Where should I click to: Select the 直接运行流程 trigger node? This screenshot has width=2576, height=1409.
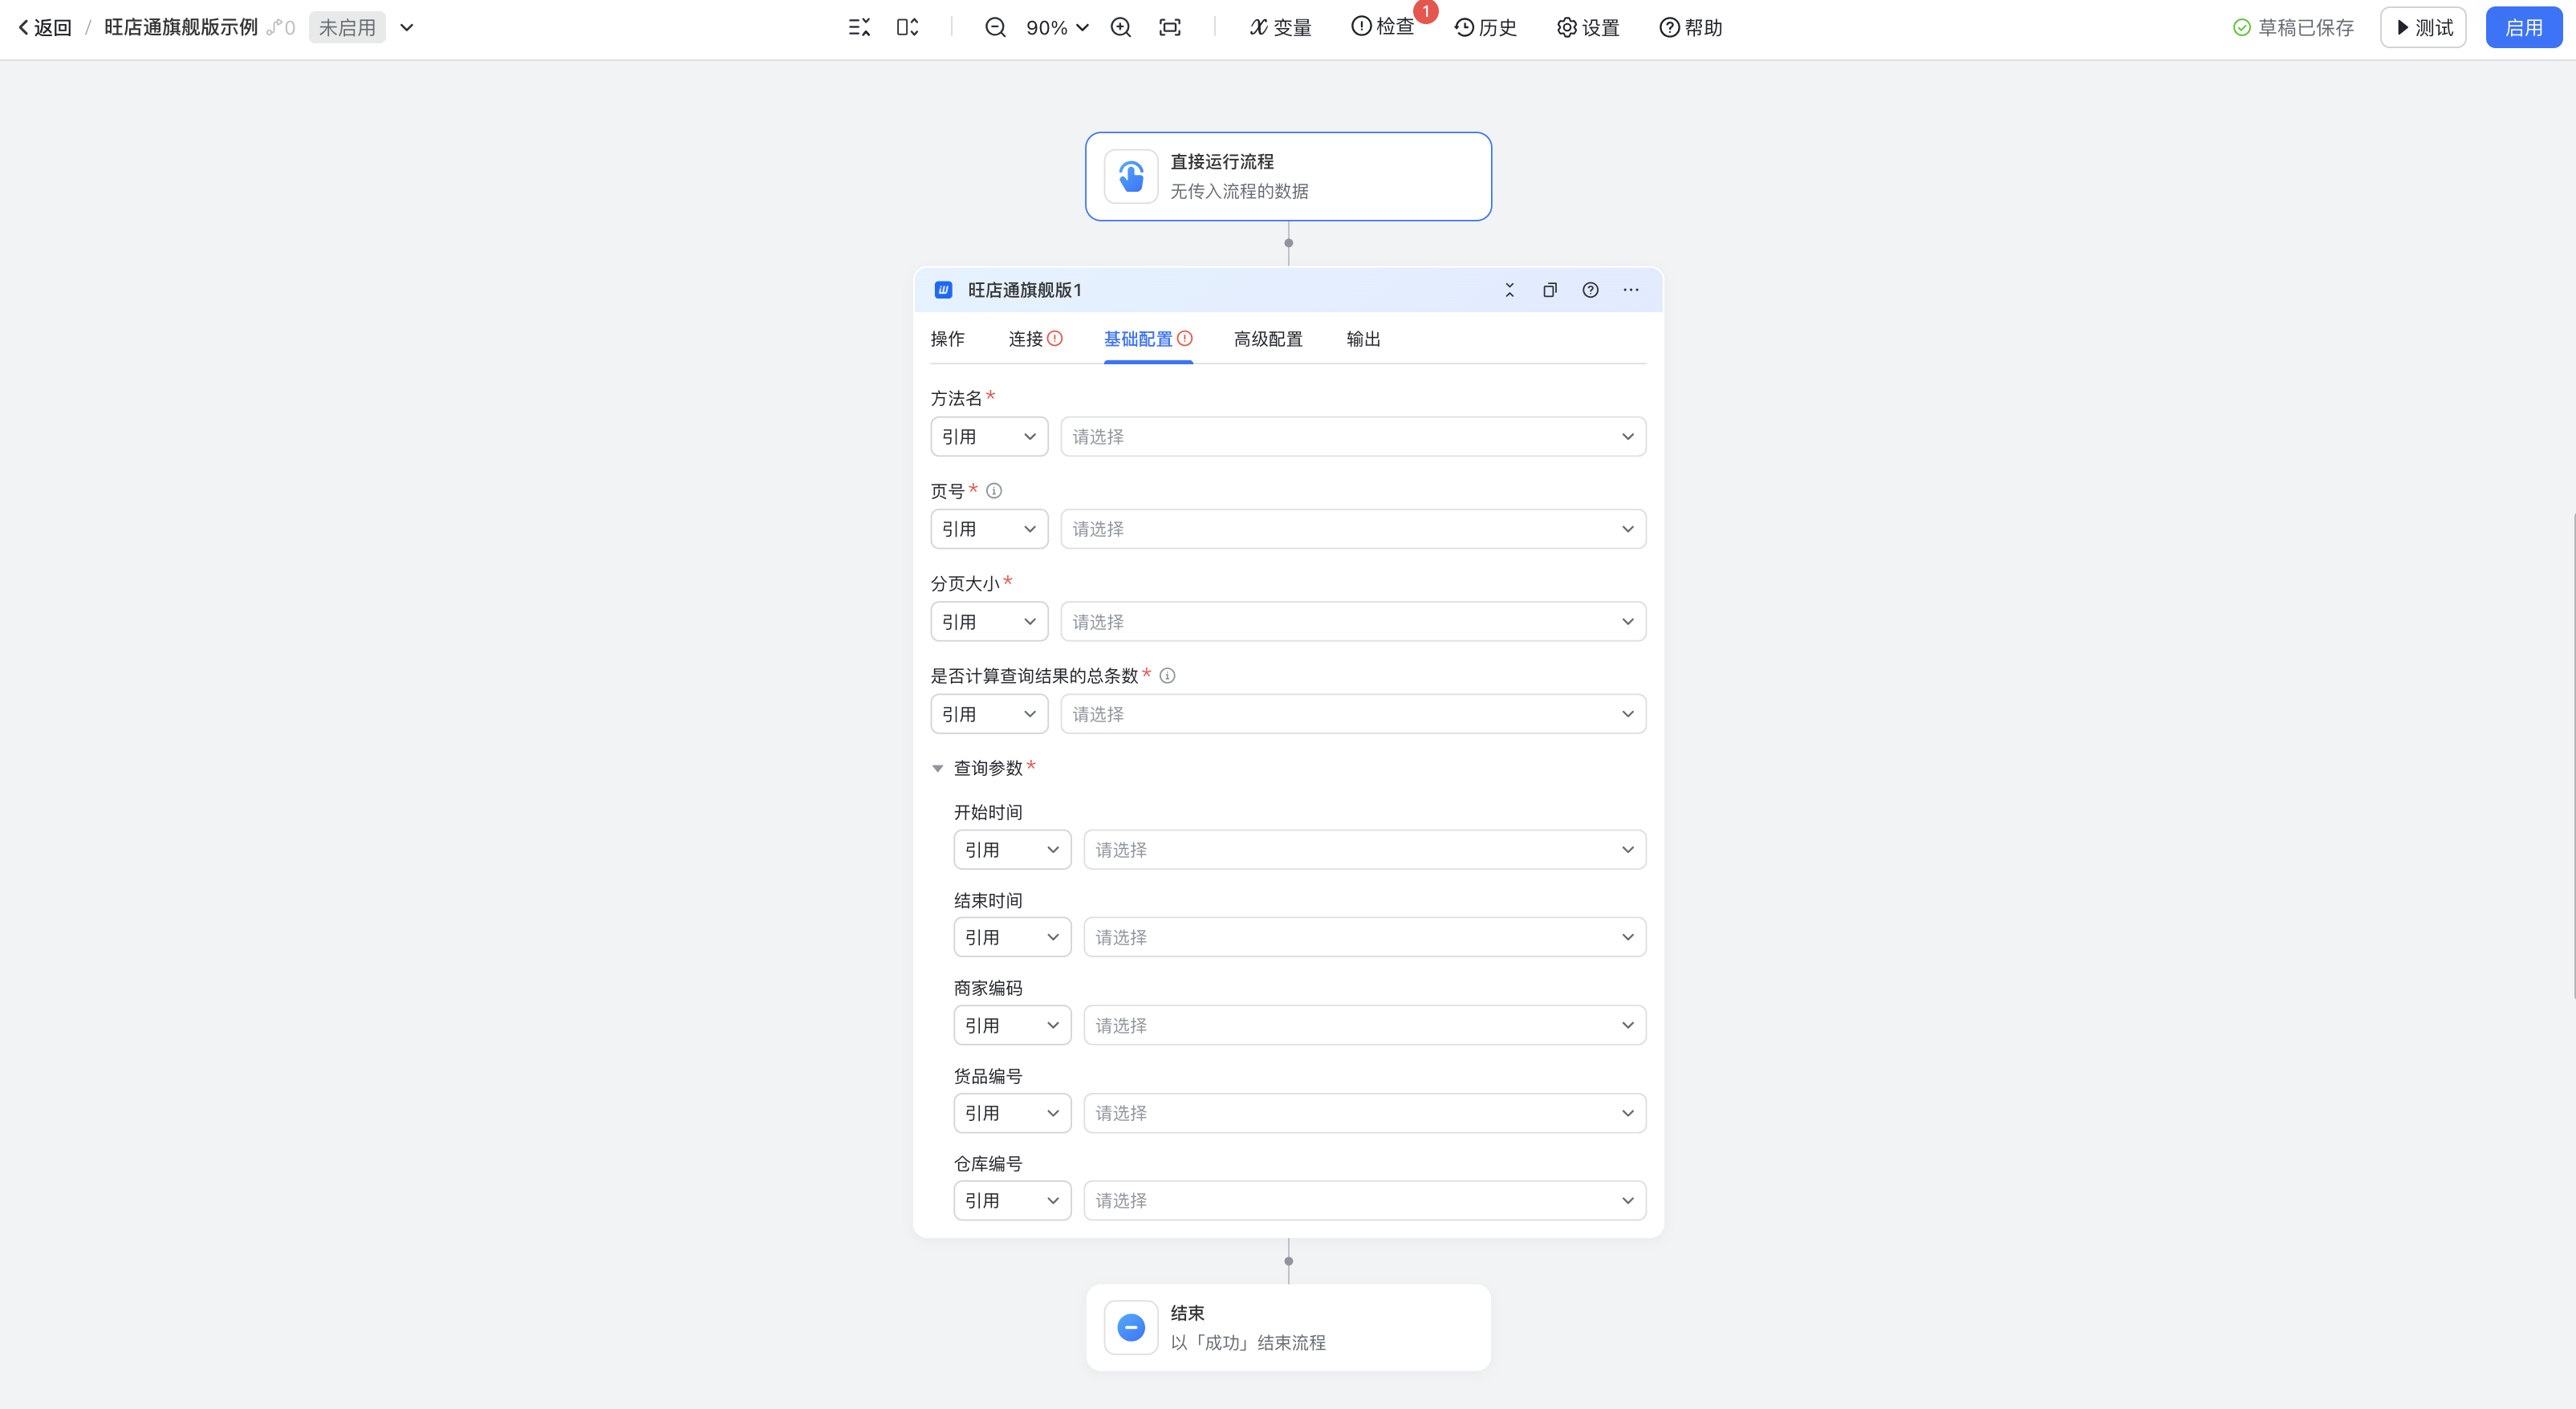pos(1288,176)
